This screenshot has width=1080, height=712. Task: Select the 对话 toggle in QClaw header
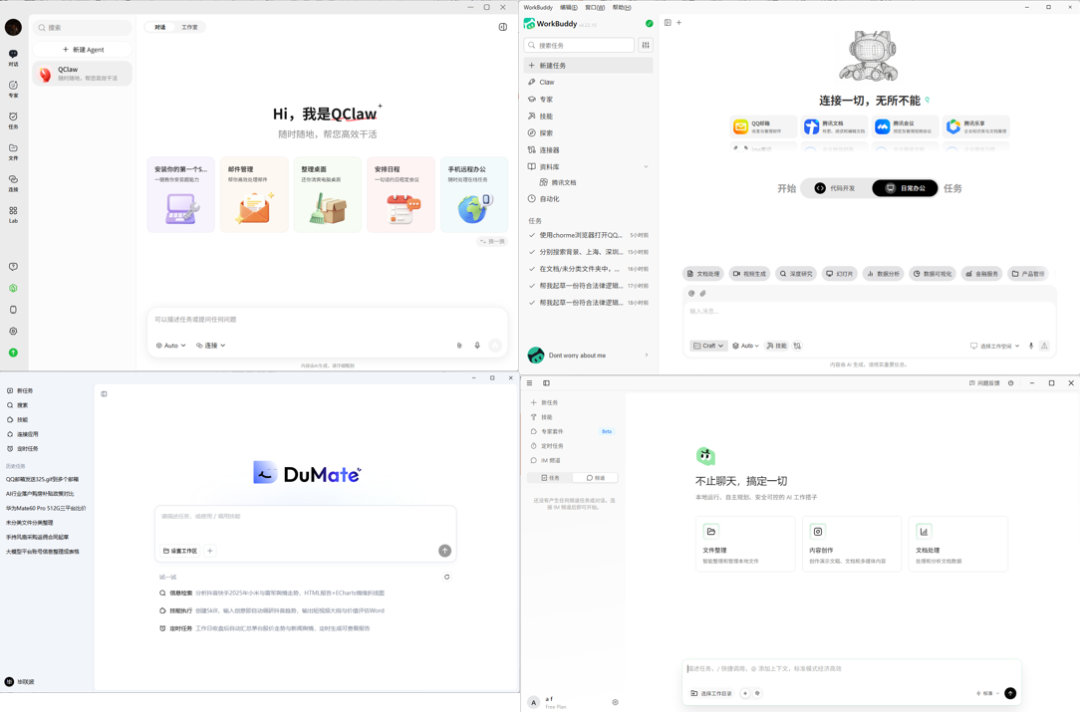160,28
